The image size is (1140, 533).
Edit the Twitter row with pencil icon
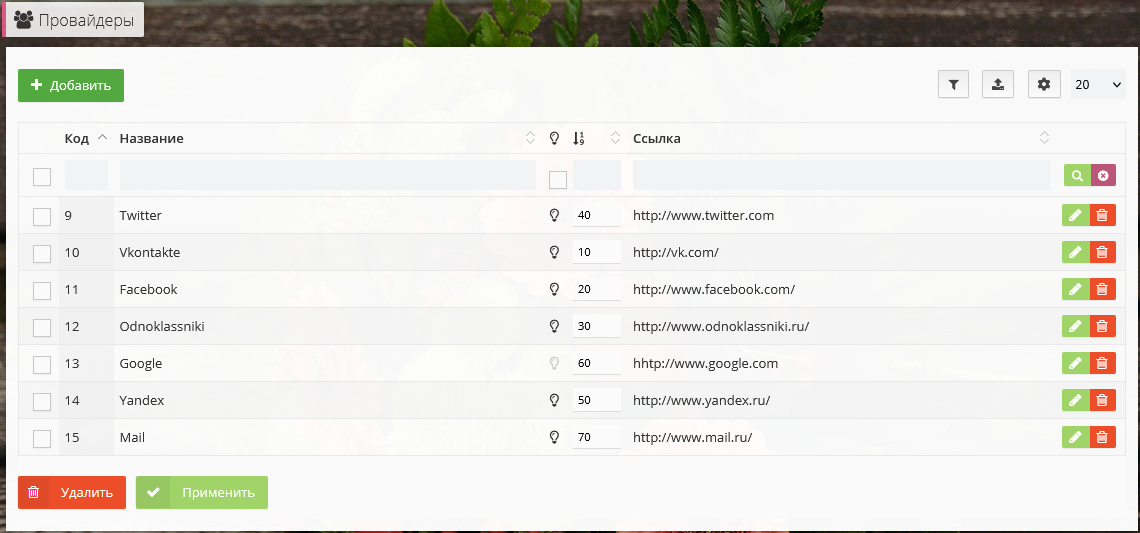[x=1075, y=216]
